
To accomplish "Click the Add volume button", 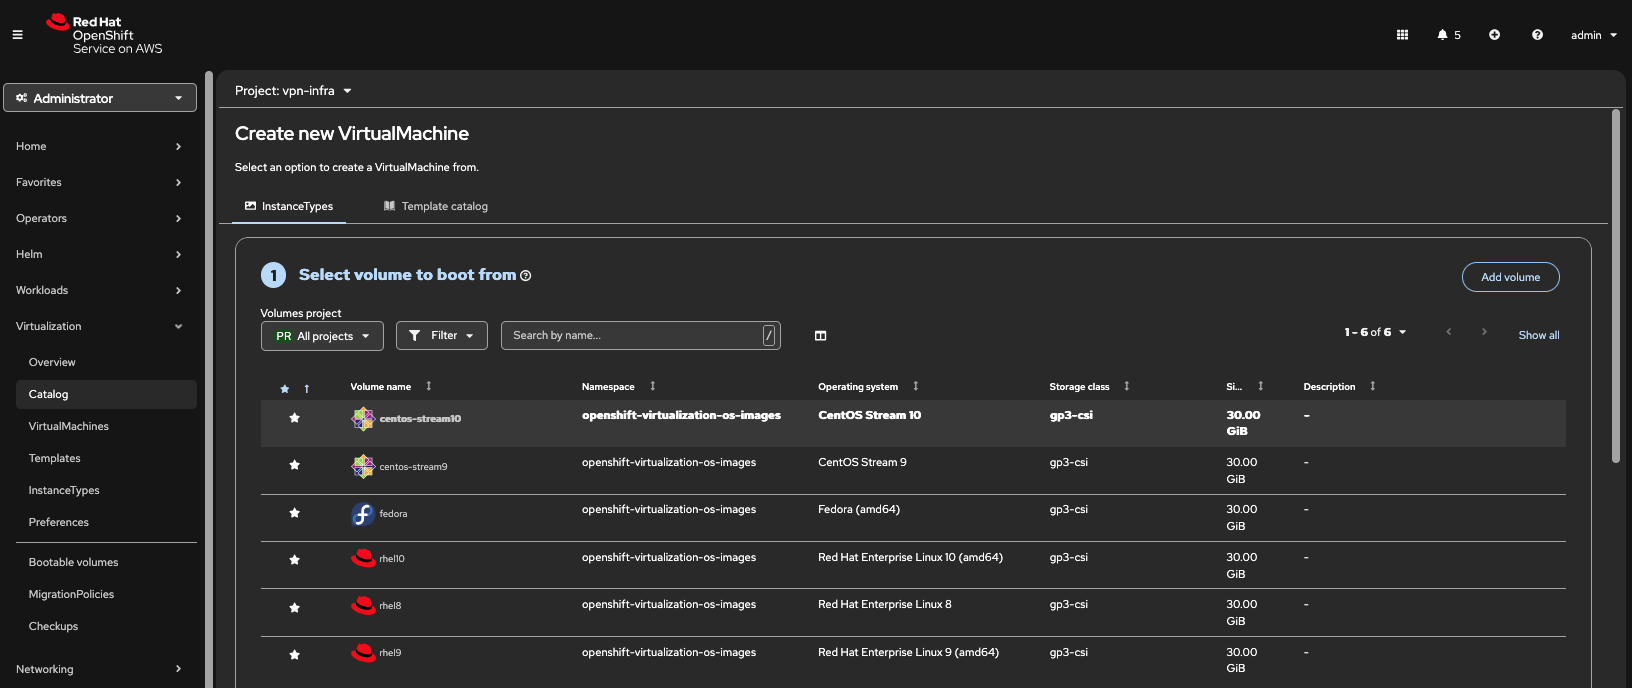I will [1510, 277].
